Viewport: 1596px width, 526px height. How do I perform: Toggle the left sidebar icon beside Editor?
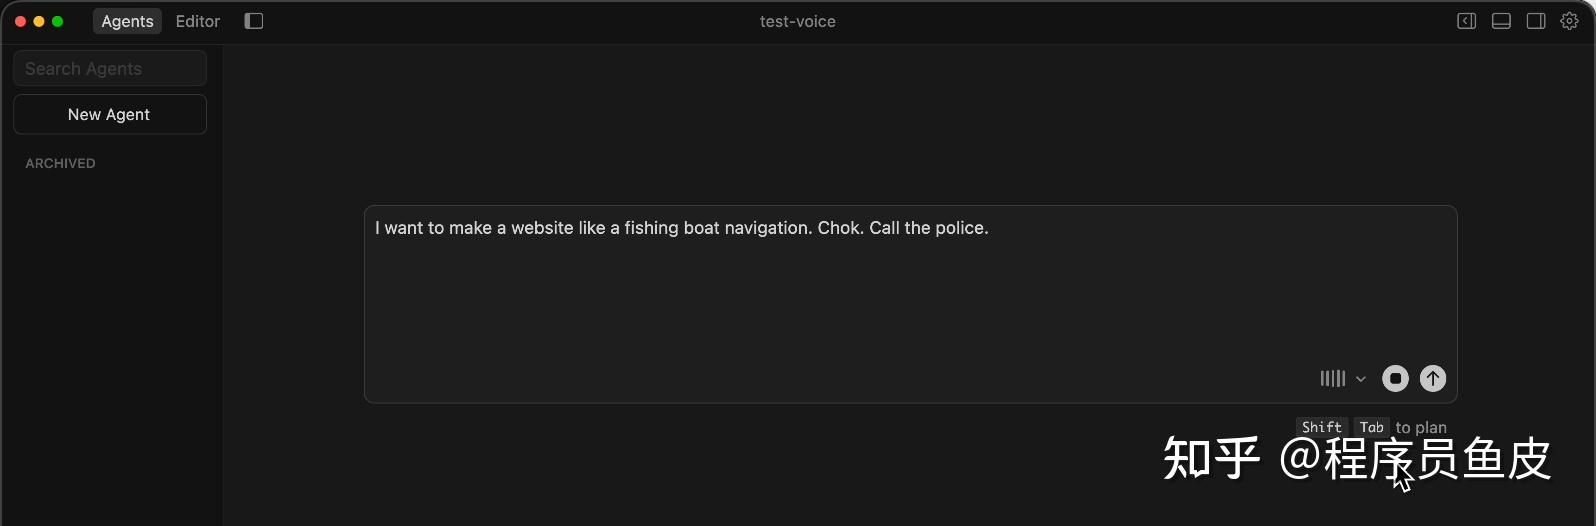(254, 21)
